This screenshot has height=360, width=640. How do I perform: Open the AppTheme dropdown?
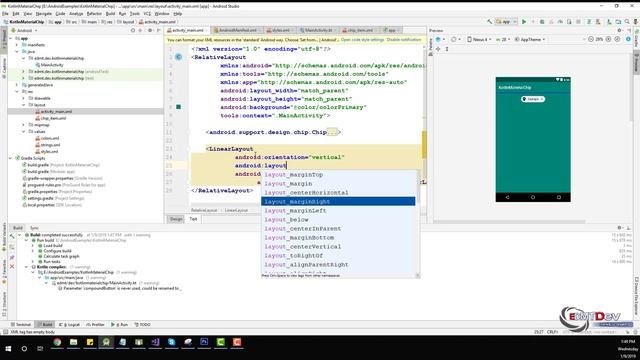click(530, 40)
